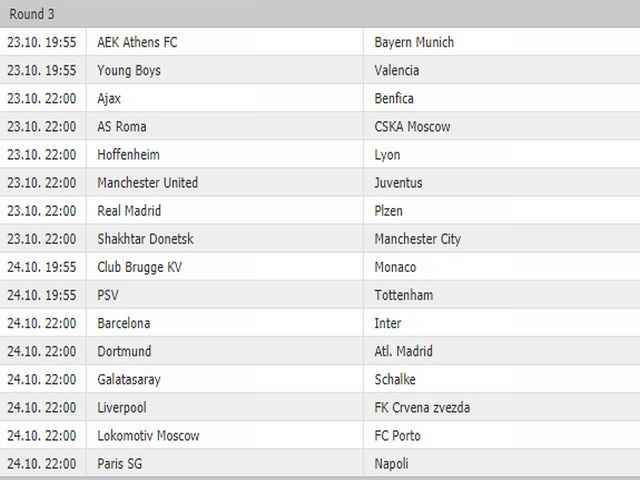Select Real Madrid home team
The width and height of the screenshot is (640, 480).
[x=129, y=211]
